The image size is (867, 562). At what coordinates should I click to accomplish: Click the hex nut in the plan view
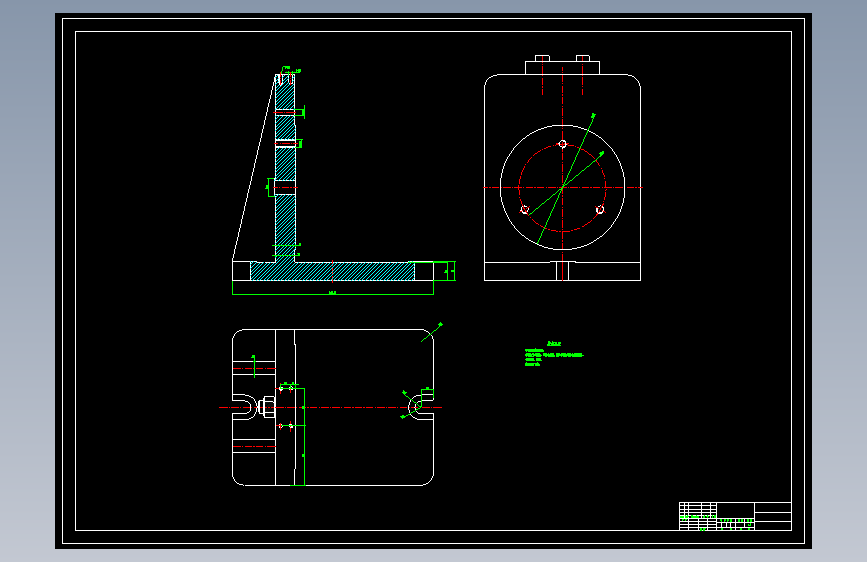point(267,408)
